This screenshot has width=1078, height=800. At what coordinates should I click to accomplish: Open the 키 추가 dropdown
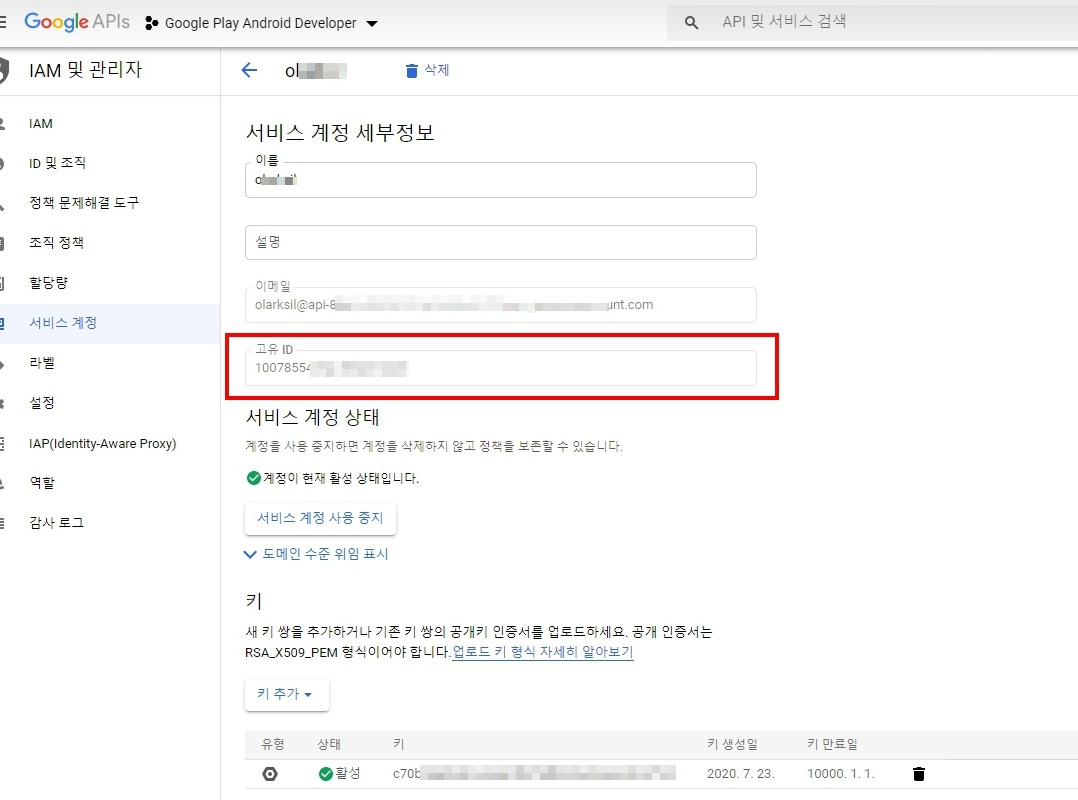tap(286, 694)
